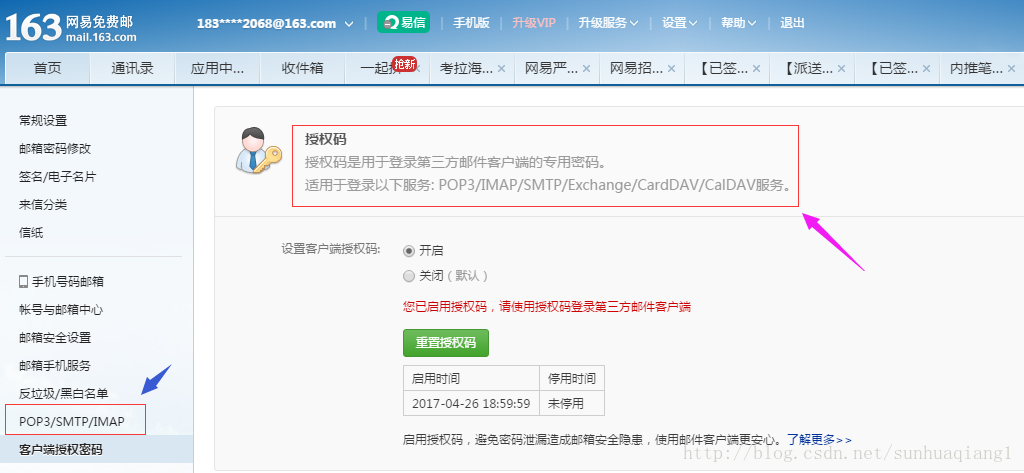Open the 升级服务 dropdown menu

tap(608, 23)
